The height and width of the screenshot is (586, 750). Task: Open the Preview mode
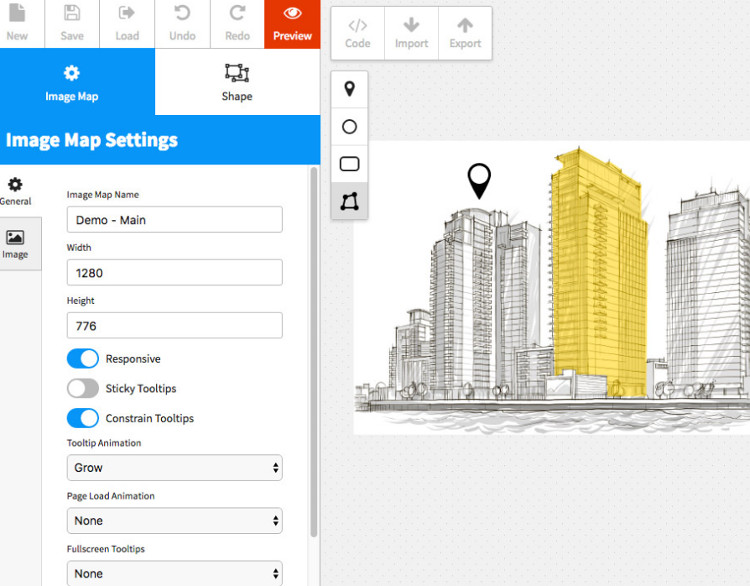pyautogui.click(x=292, y=24)
